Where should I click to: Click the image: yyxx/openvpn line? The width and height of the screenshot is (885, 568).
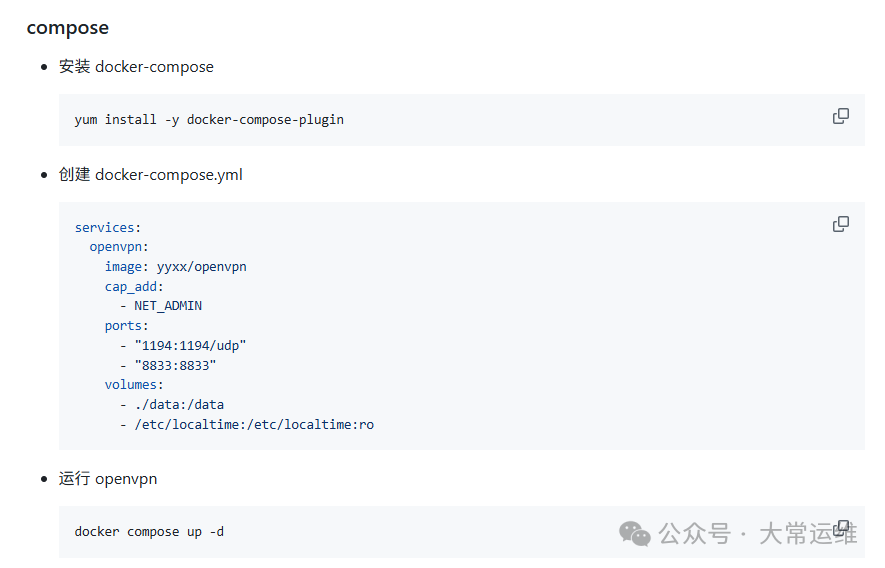pyautogui.click(x=176, y=266)
